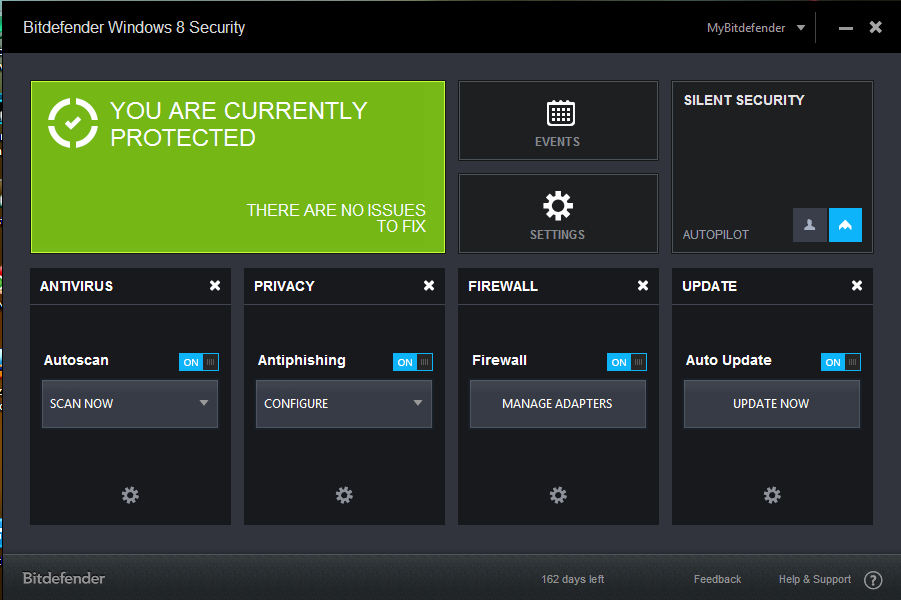Click the protected status checkmark icon
This screenshot has height=600, width=901.
73,123
